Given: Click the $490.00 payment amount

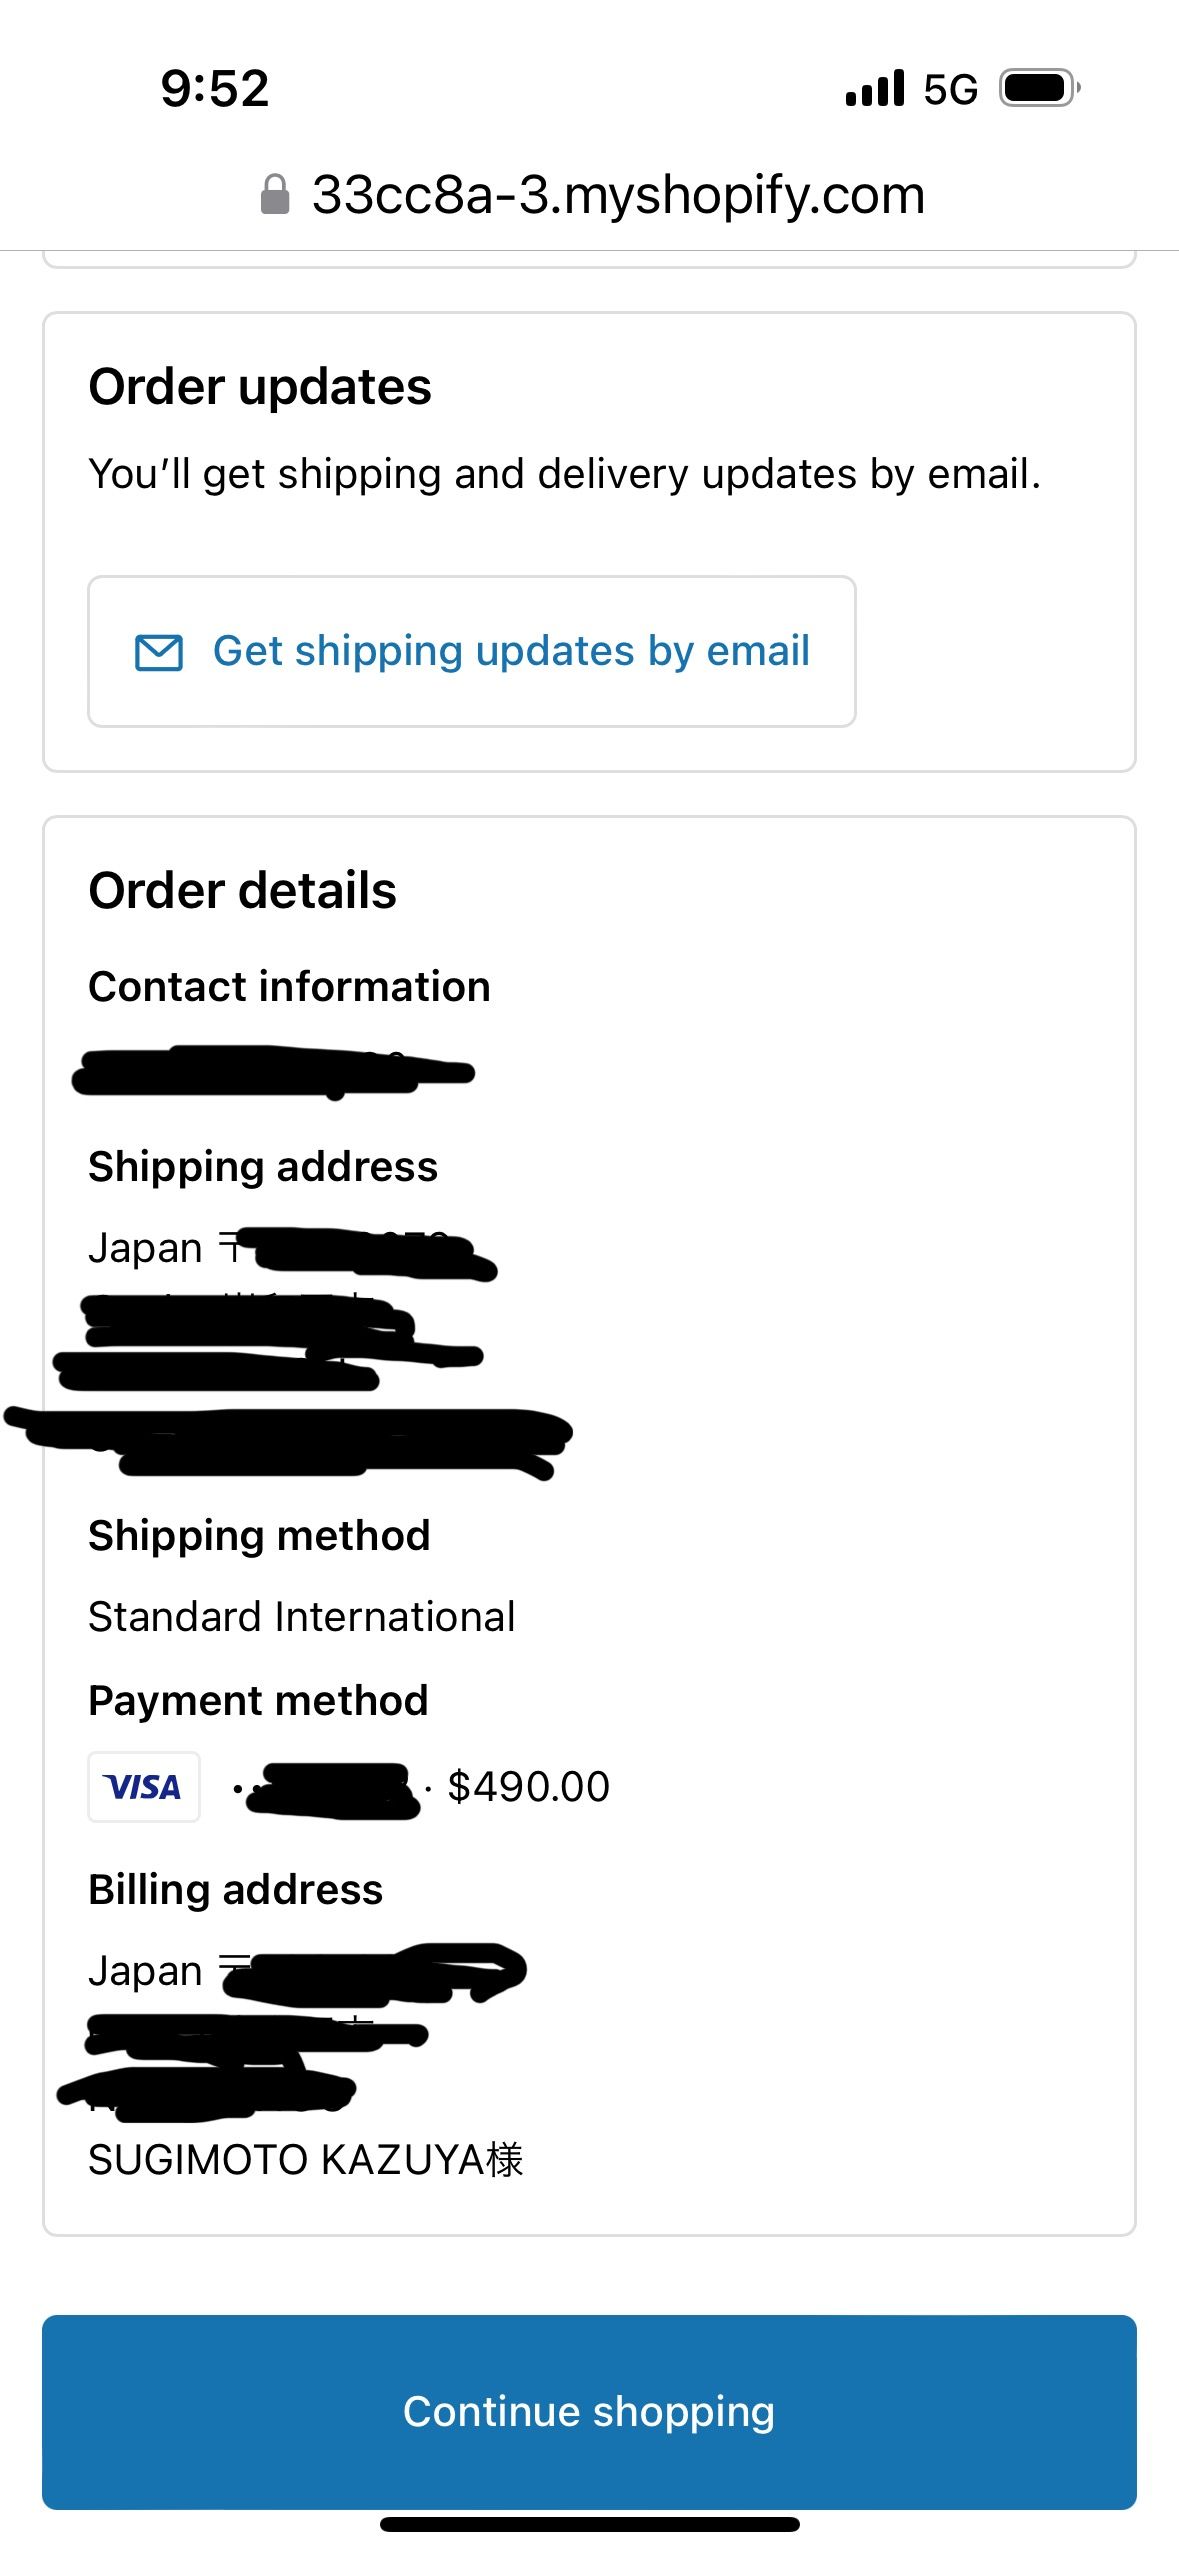Looking at the screenshot, I should click(x=529, y=1787).
